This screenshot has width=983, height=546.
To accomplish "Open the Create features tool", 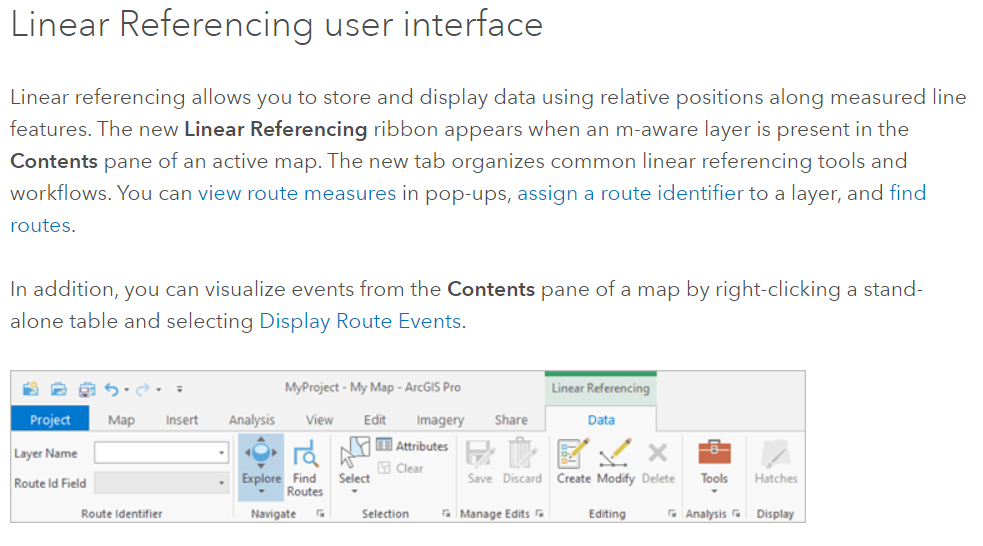I will pyautogui.click(x=574, y=462).
